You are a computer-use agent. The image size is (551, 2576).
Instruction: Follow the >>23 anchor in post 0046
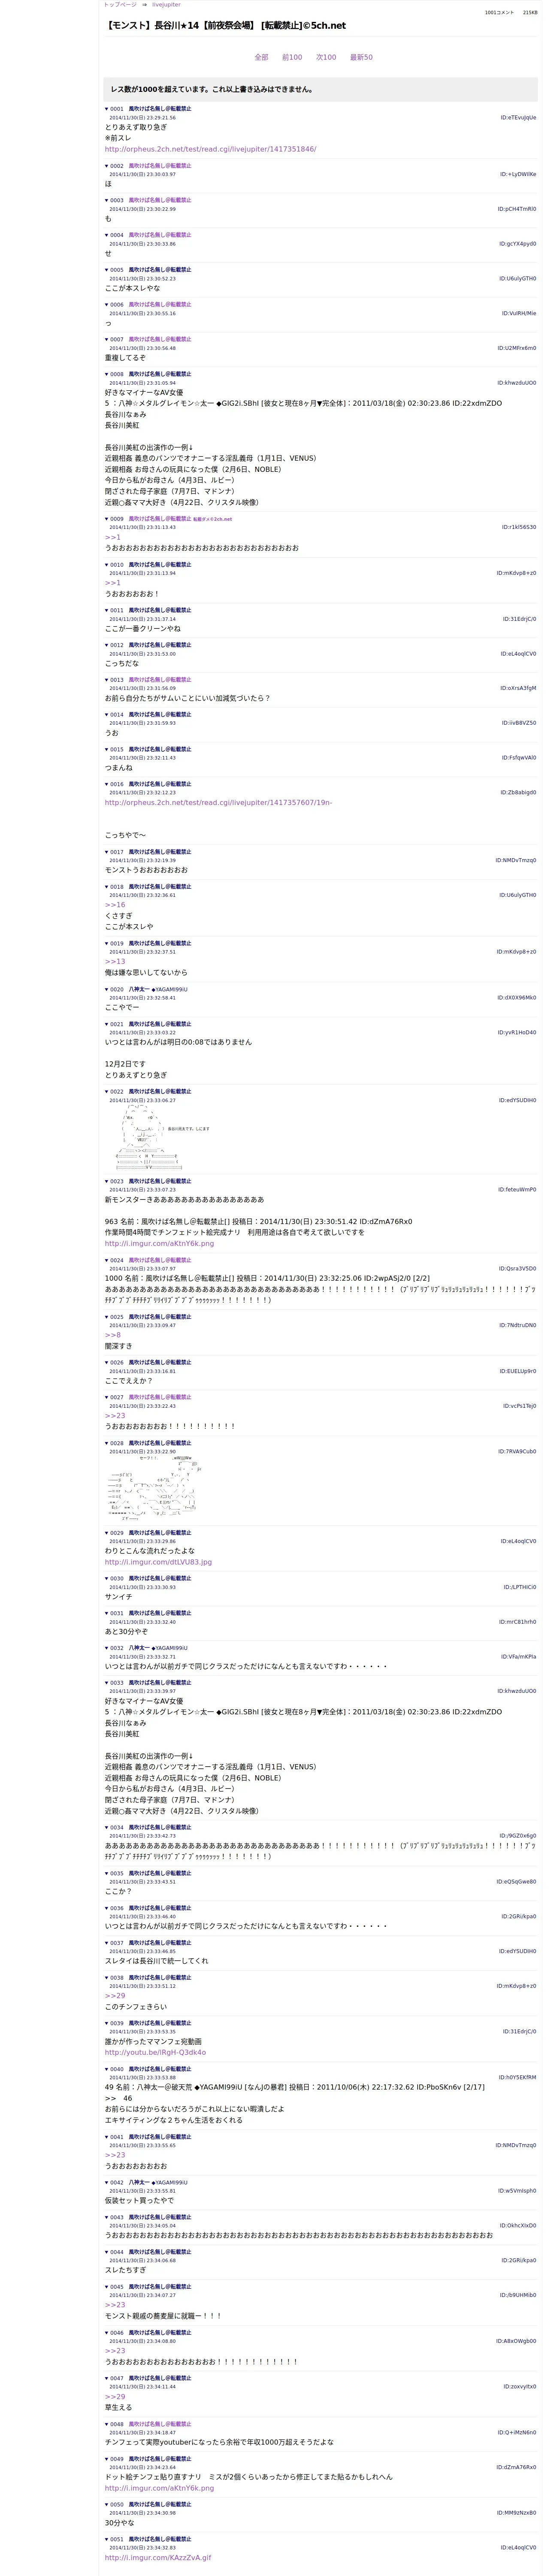115,2351
